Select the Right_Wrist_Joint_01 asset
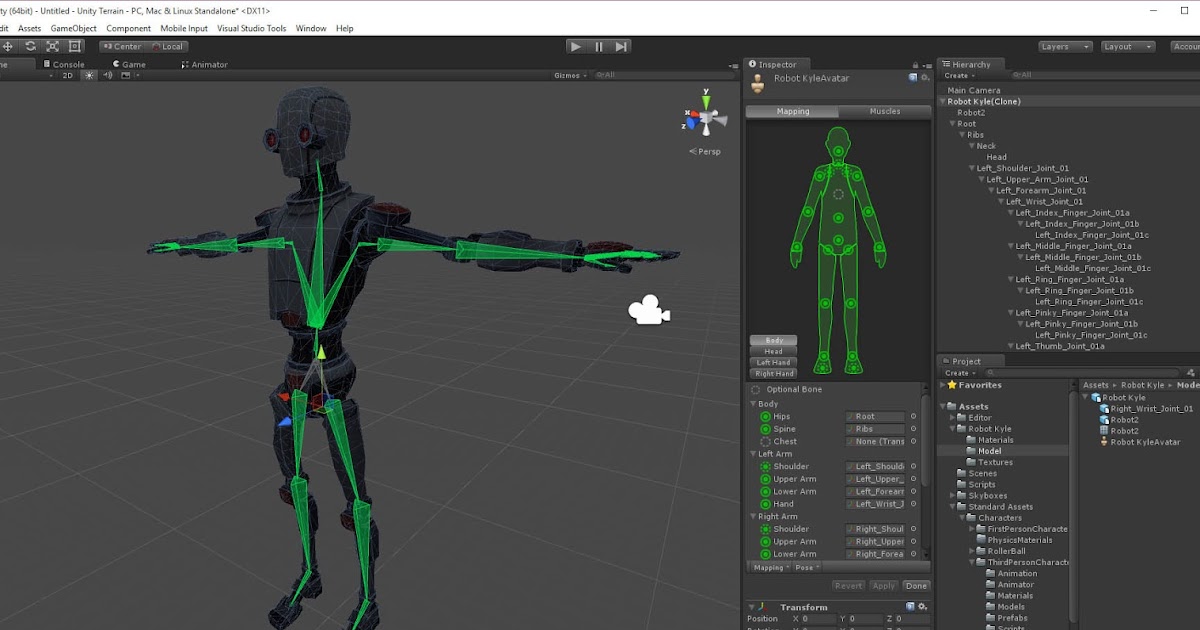 tap(1145, 408)
